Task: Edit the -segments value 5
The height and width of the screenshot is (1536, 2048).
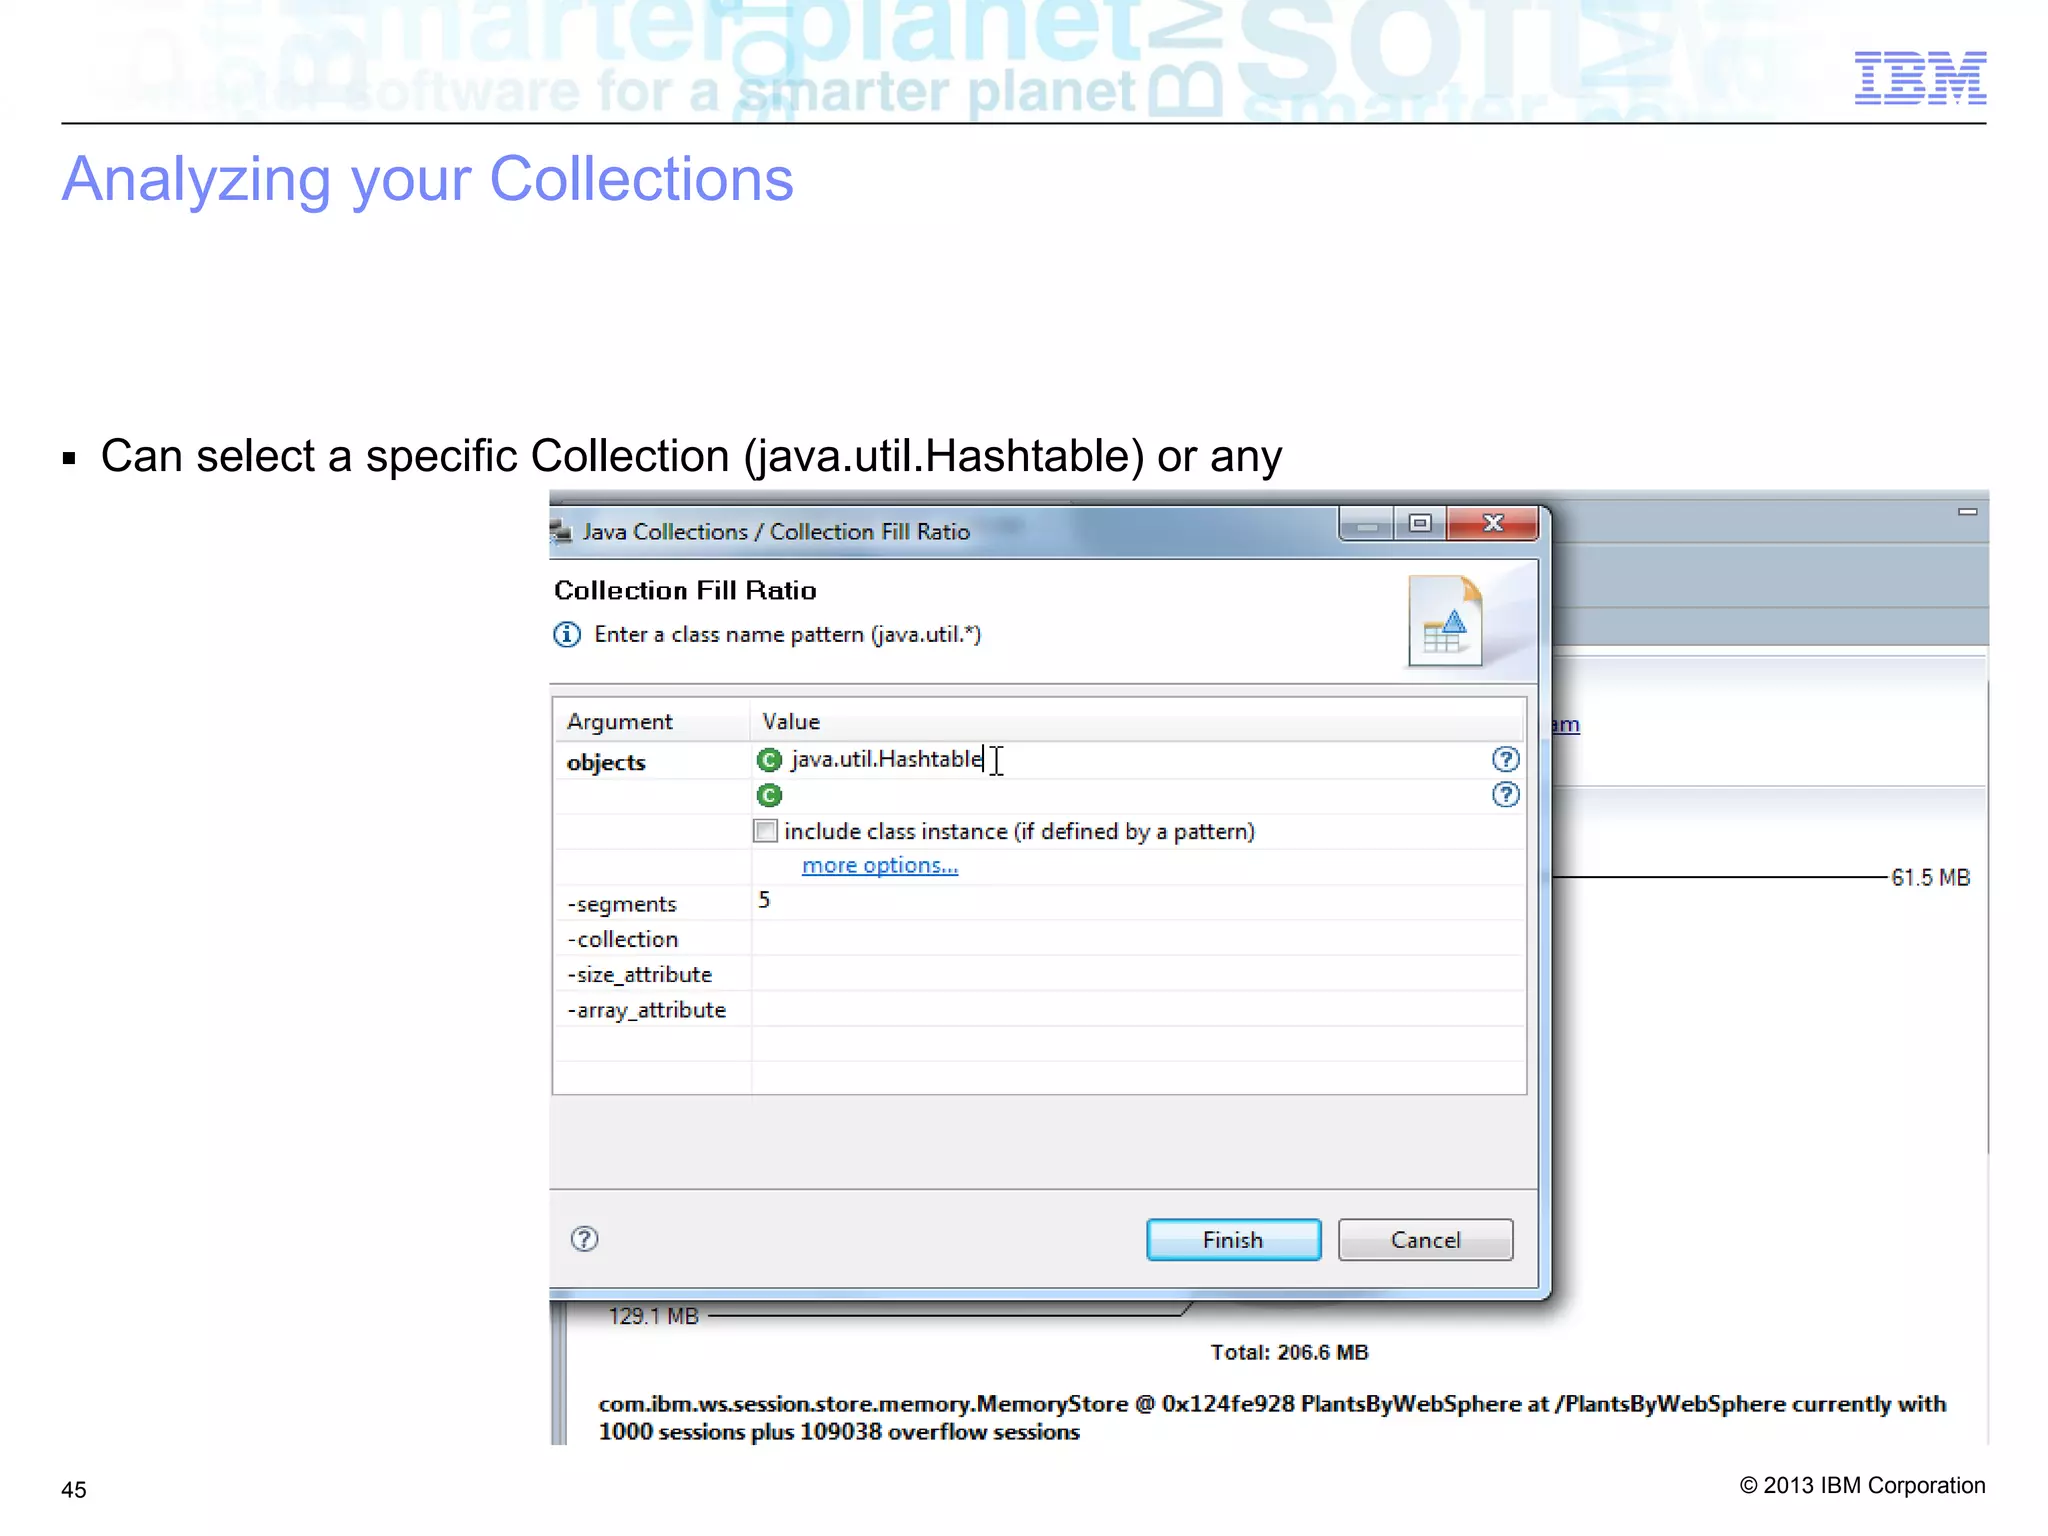Action: coord(1138,901)
